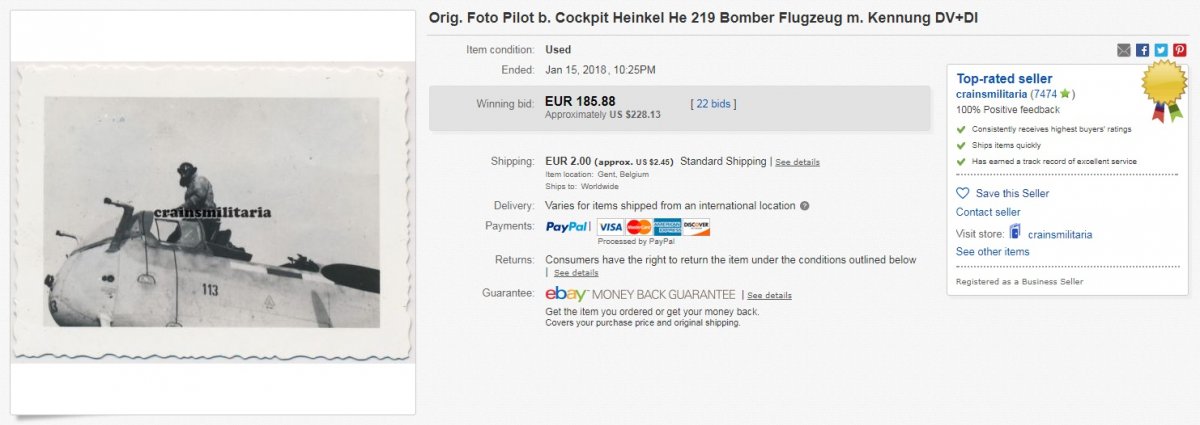The height and width of the screenshot is (425, 1200).
Task: Click the eBay Money Back Guarantee logo
Action: coord(640,295)
